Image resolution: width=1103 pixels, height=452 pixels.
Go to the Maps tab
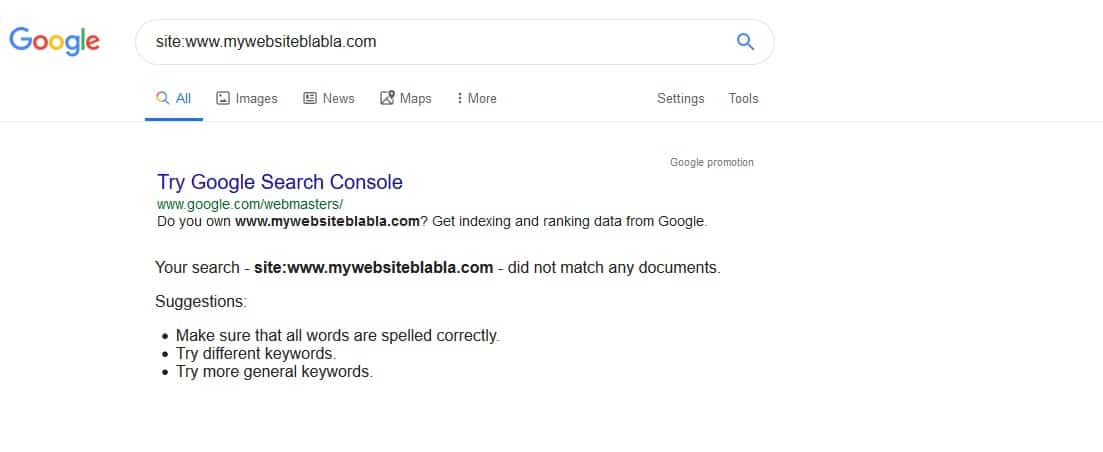click(x=415, y=98)
